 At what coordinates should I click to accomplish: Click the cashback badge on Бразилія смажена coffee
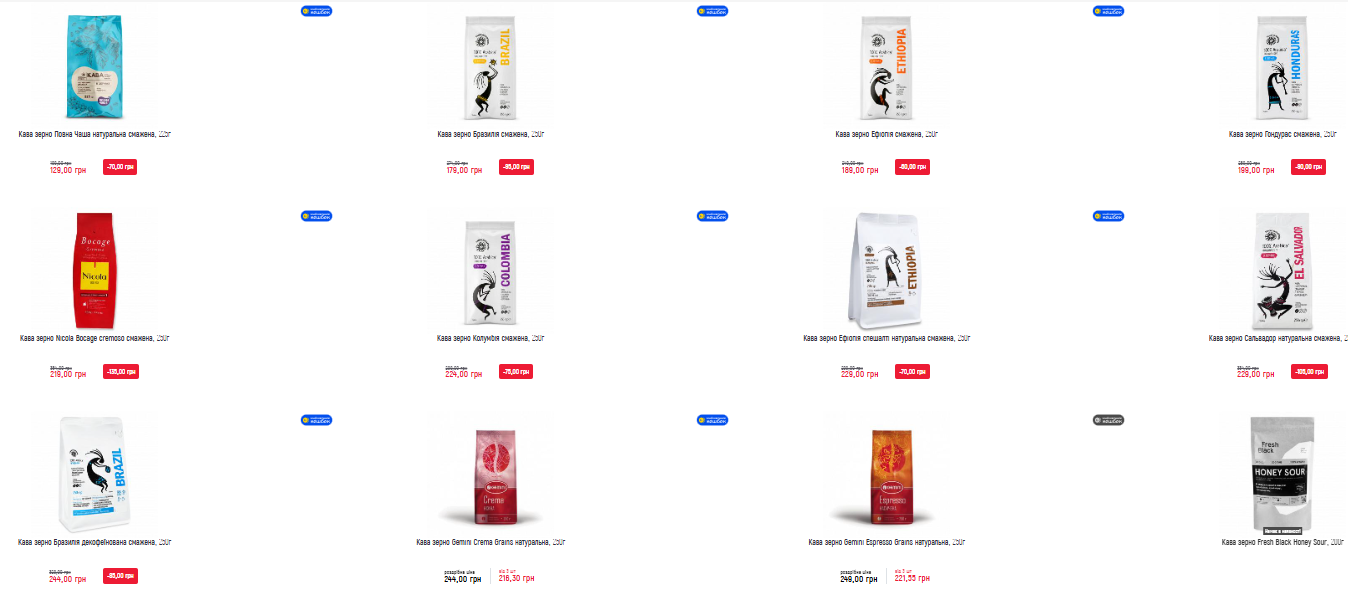712,11
